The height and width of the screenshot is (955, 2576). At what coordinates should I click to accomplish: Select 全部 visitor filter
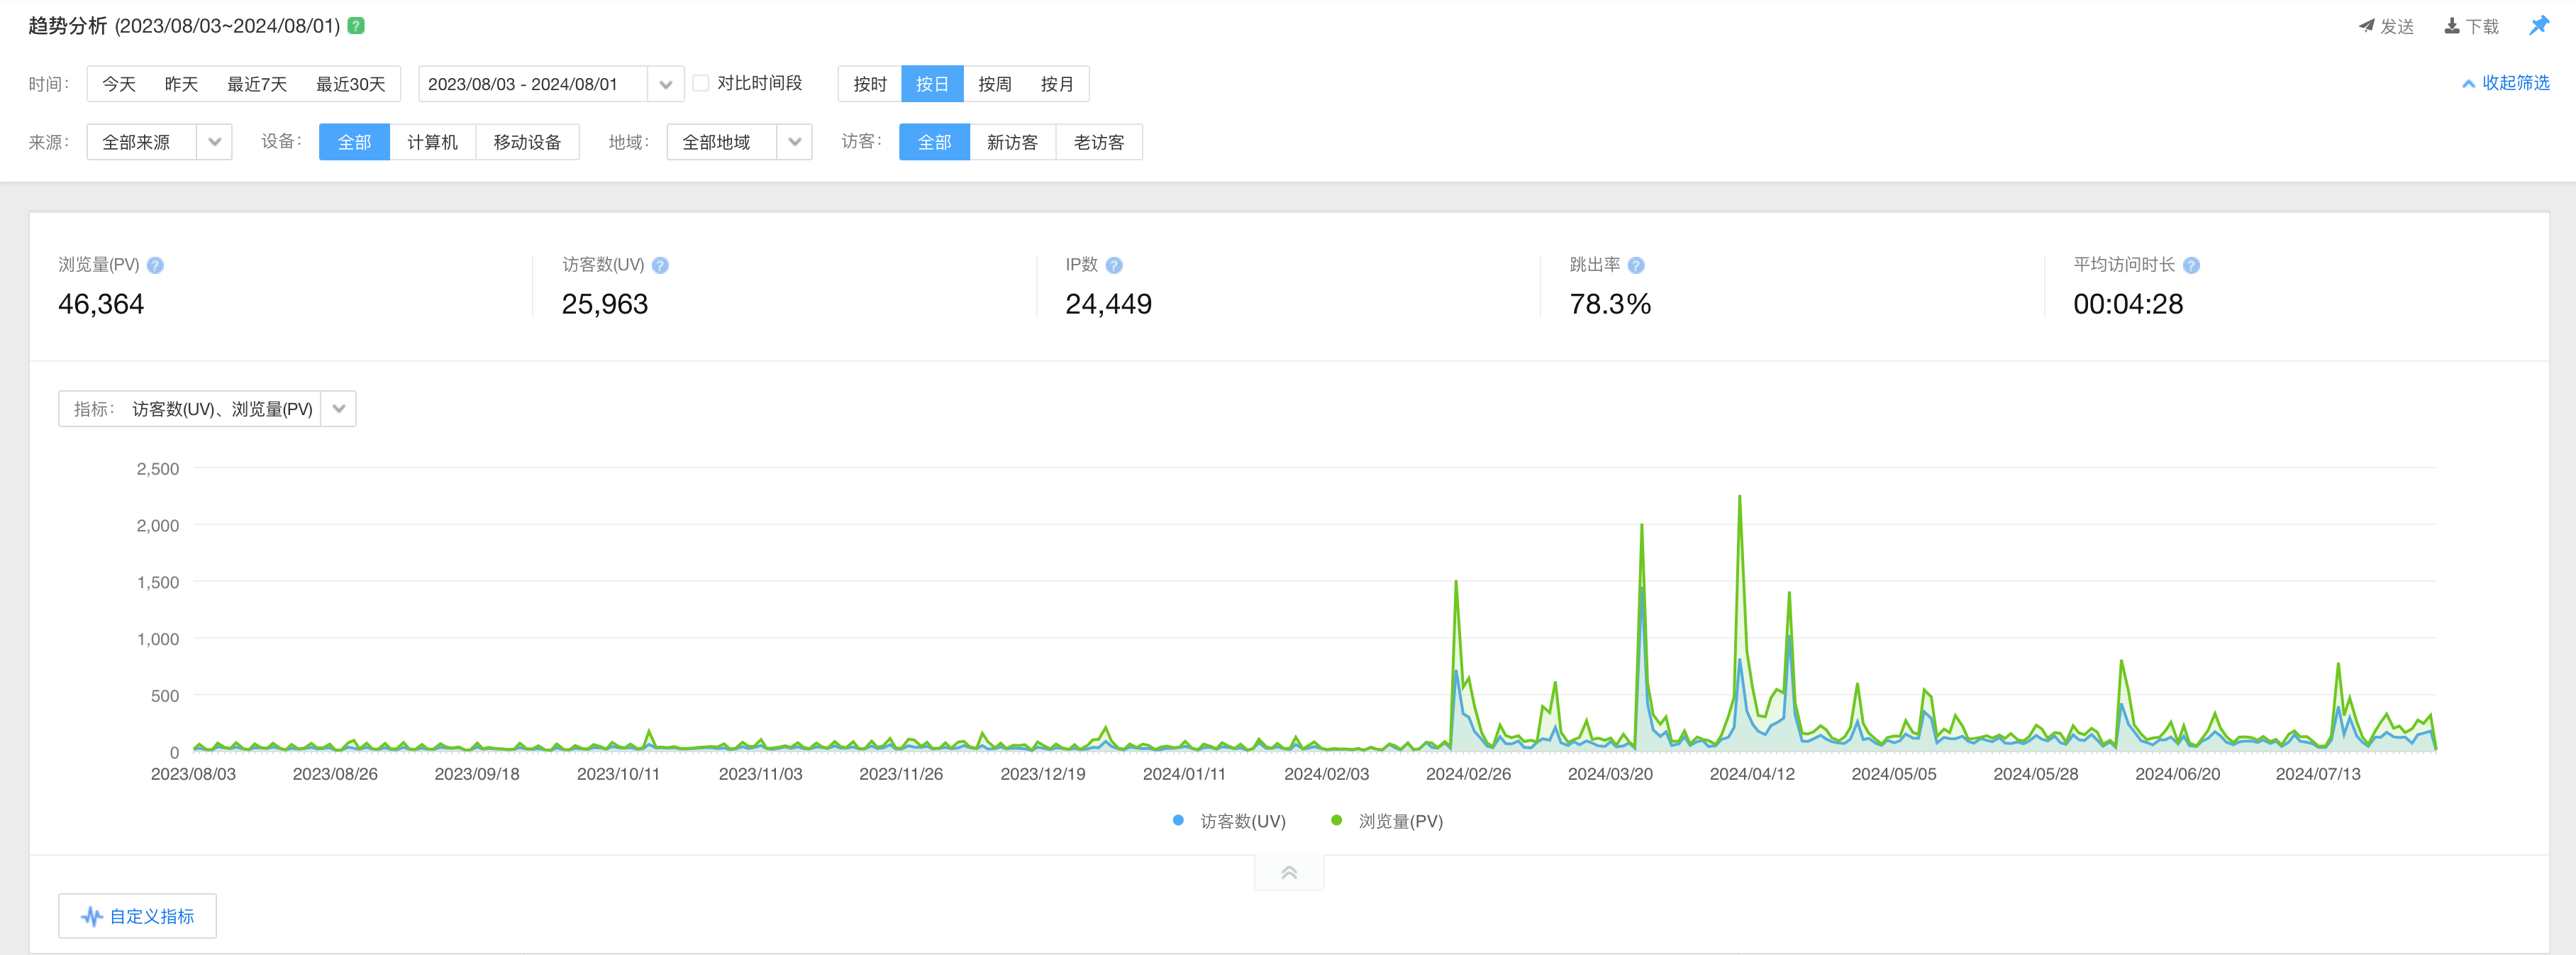(935, 142)
